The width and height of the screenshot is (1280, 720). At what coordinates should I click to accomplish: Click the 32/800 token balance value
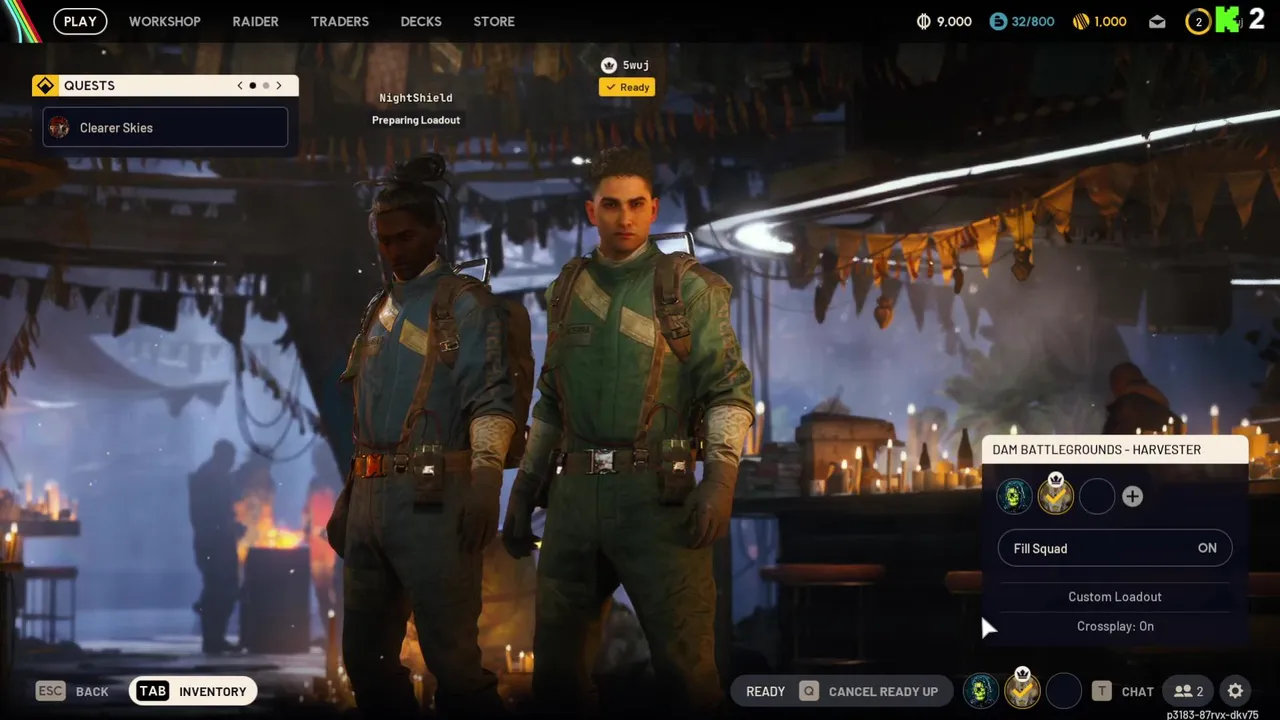pos(1033,21)
